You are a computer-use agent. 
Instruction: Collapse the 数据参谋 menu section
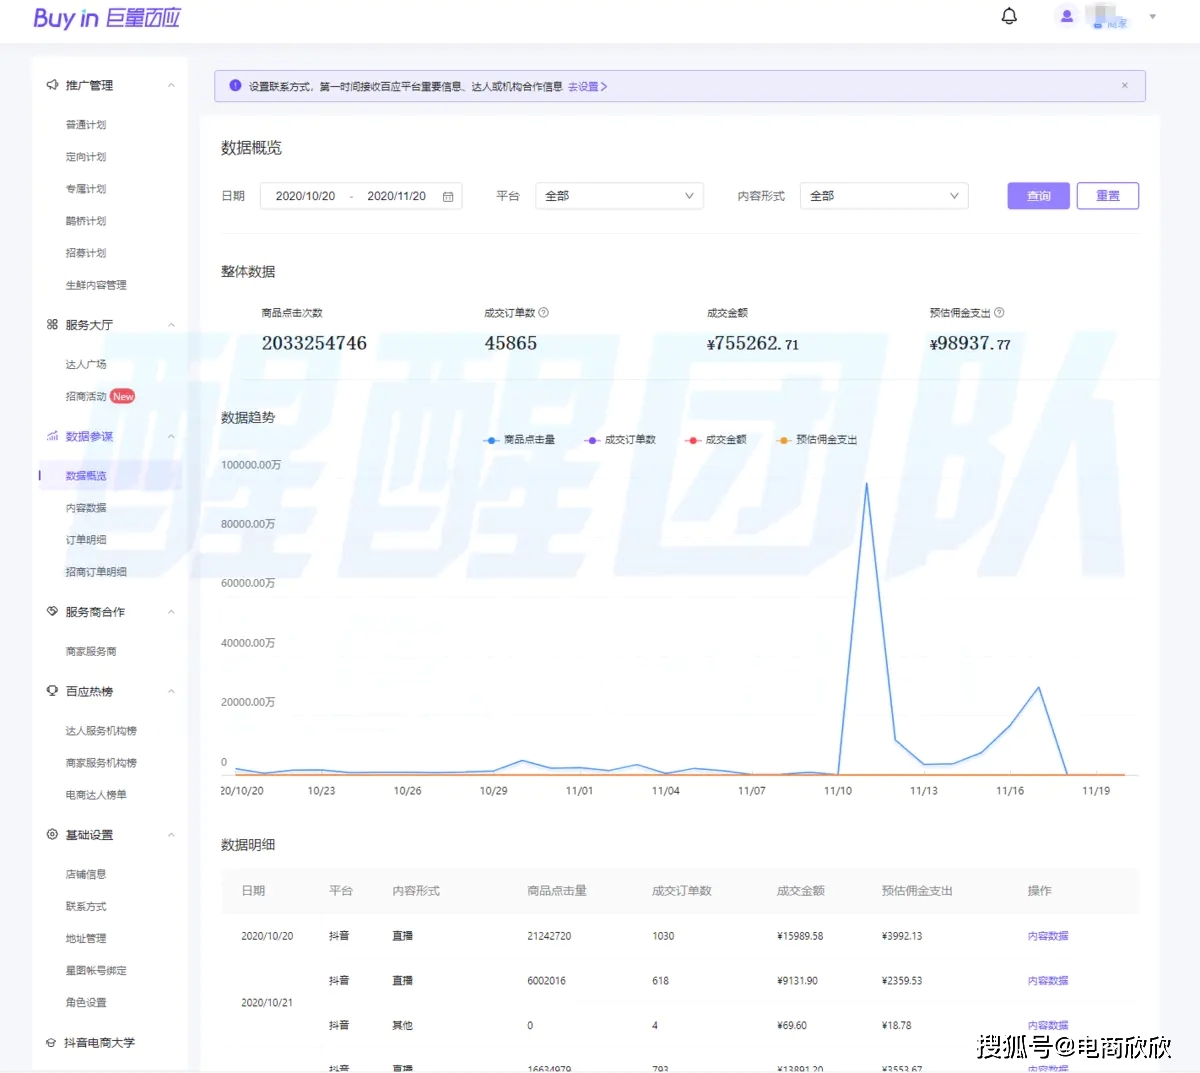pos(171,436)
